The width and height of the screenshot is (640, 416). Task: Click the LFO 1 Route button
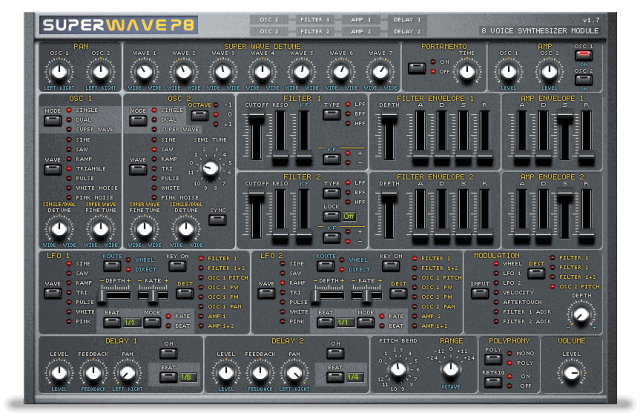(x=112, y=266)
